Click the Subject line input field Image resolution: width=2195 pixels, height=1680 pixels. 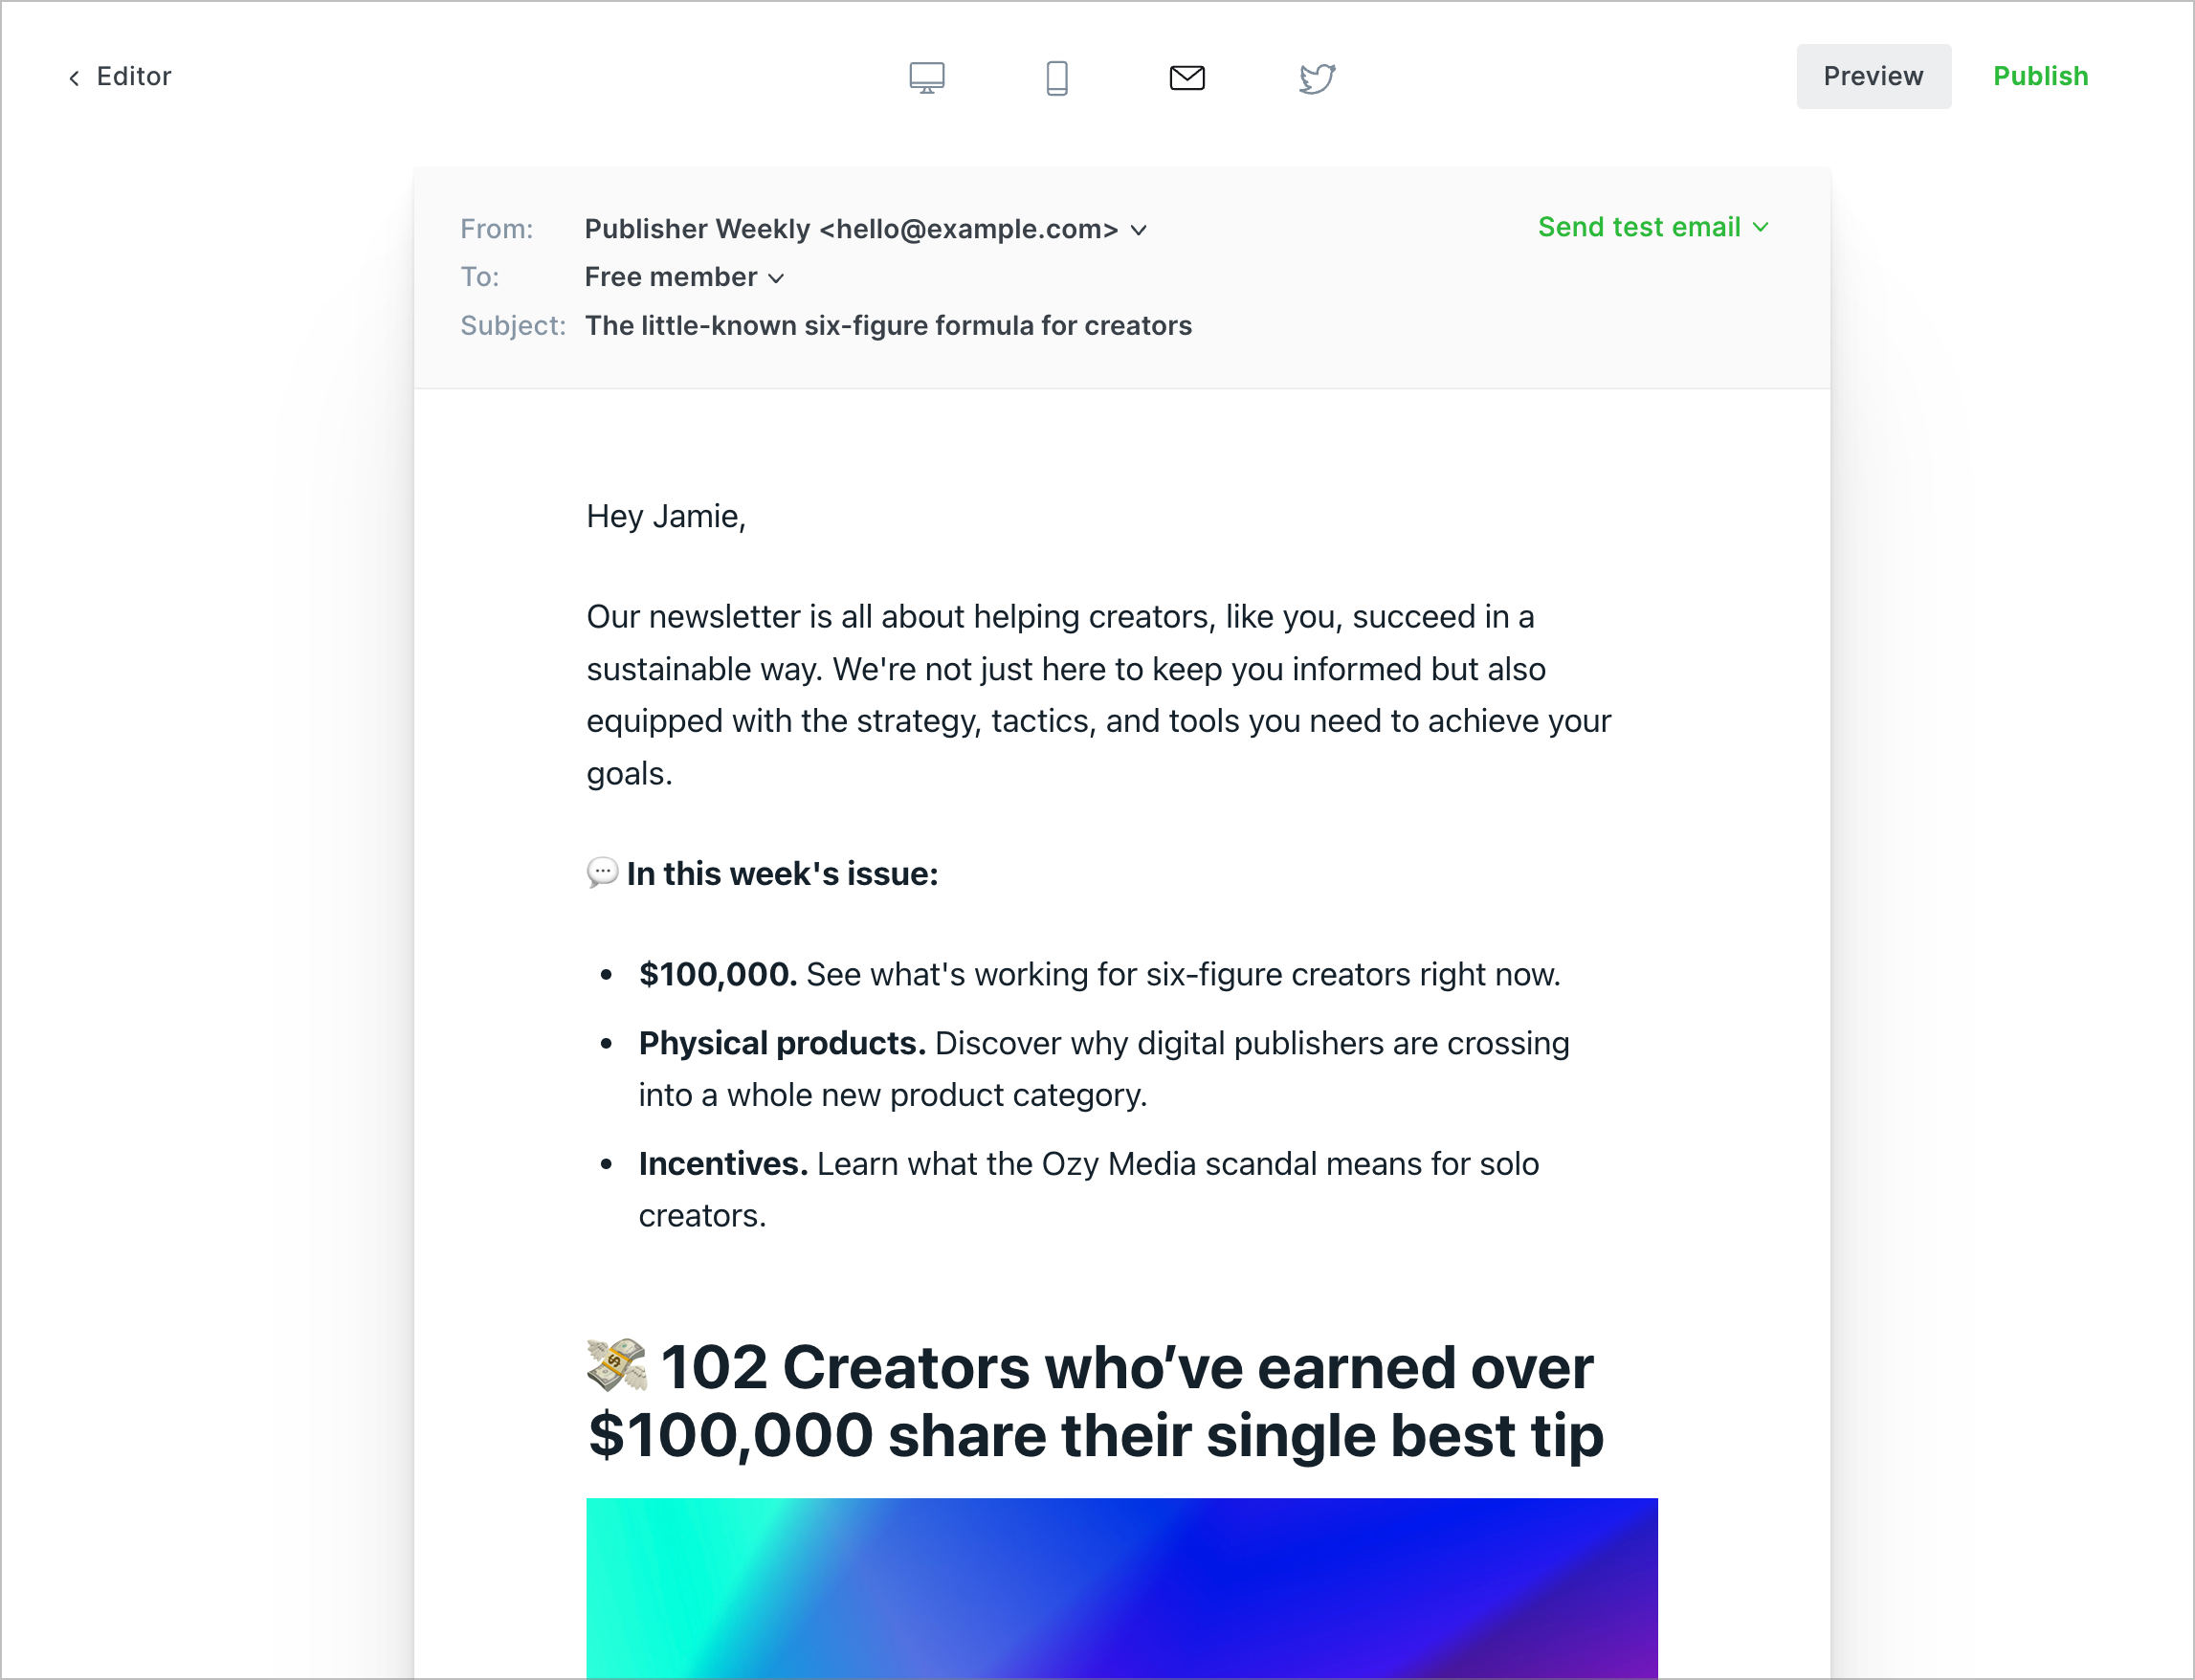click(891, 323)
